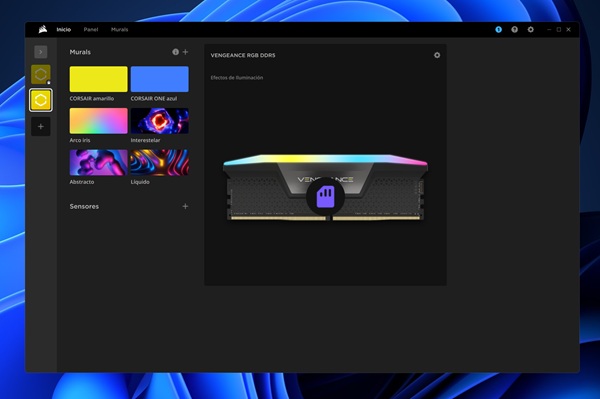This screenshot has height=399, width=600.
Task: Click the Efectos de iluminación link
Action: (x=236, y=78)
